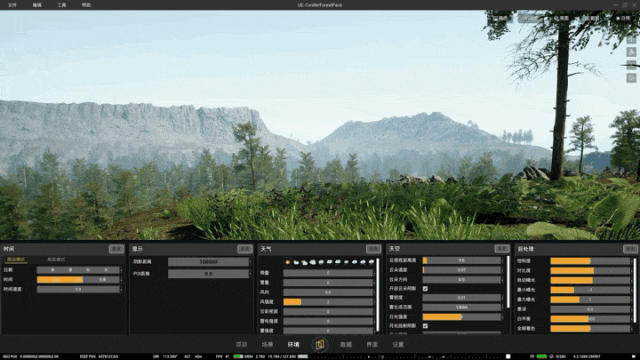640x360 pixels.
Task: Adjust the 时间 slider in the time panel
Action: tap(78, 280)
